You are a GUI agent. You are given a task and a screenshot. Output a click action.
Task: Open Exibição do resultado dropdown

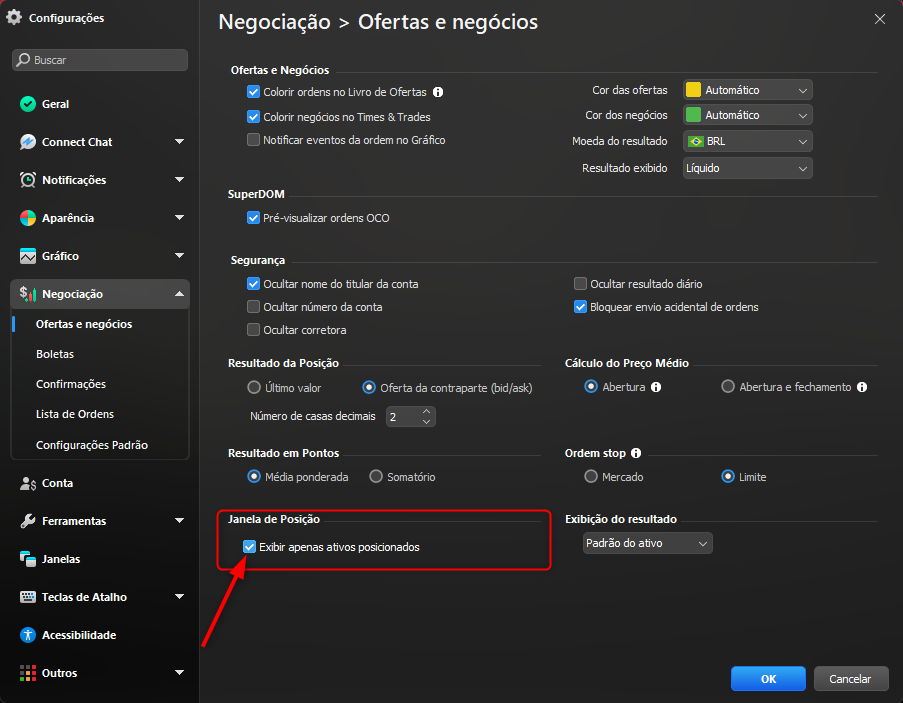click(x=647, y=544)
